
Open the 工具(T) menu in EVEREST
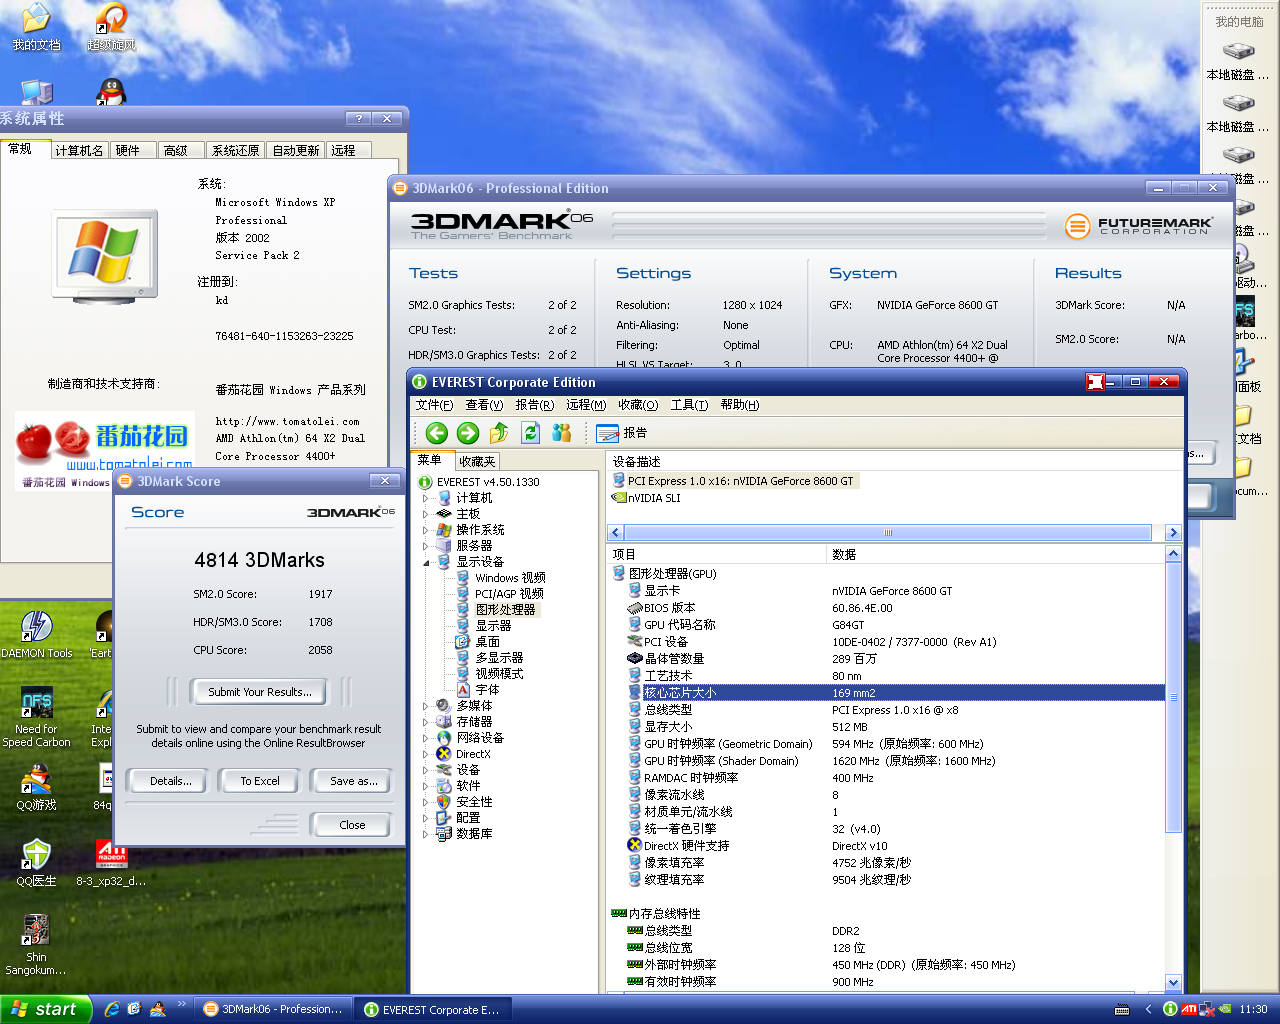[689, 405]
